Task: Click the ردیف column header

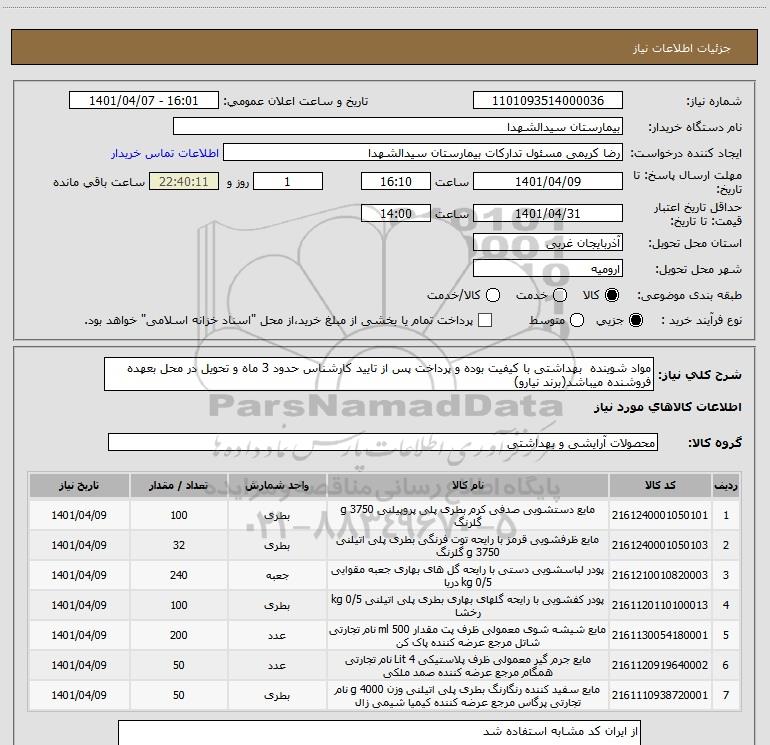Action: [726, 486]
